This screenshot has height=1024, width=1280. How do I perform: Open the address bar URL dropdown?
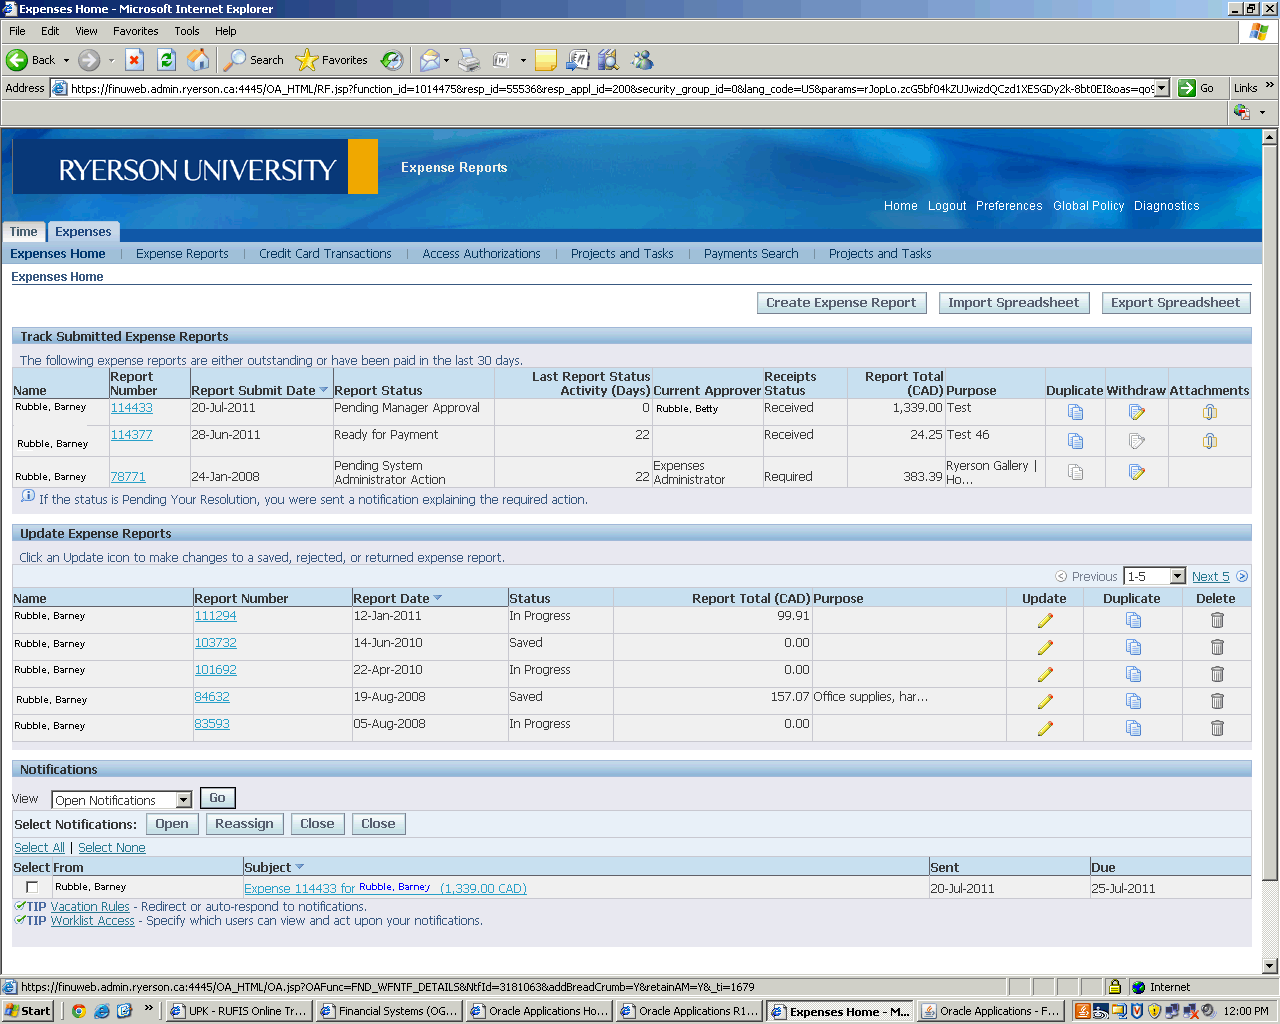tap(1161, 88)
